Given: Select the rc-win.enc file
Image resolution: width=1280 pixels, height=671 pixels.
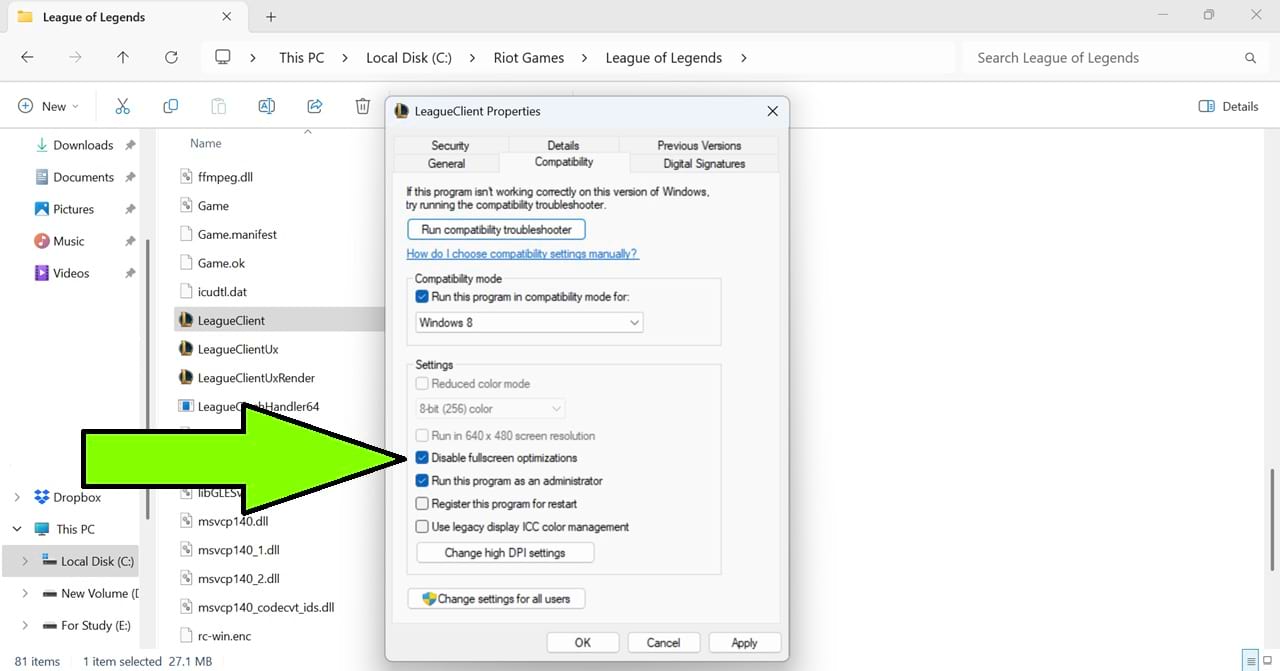Looking at the screenshot, I should click(x=224, y=636).
